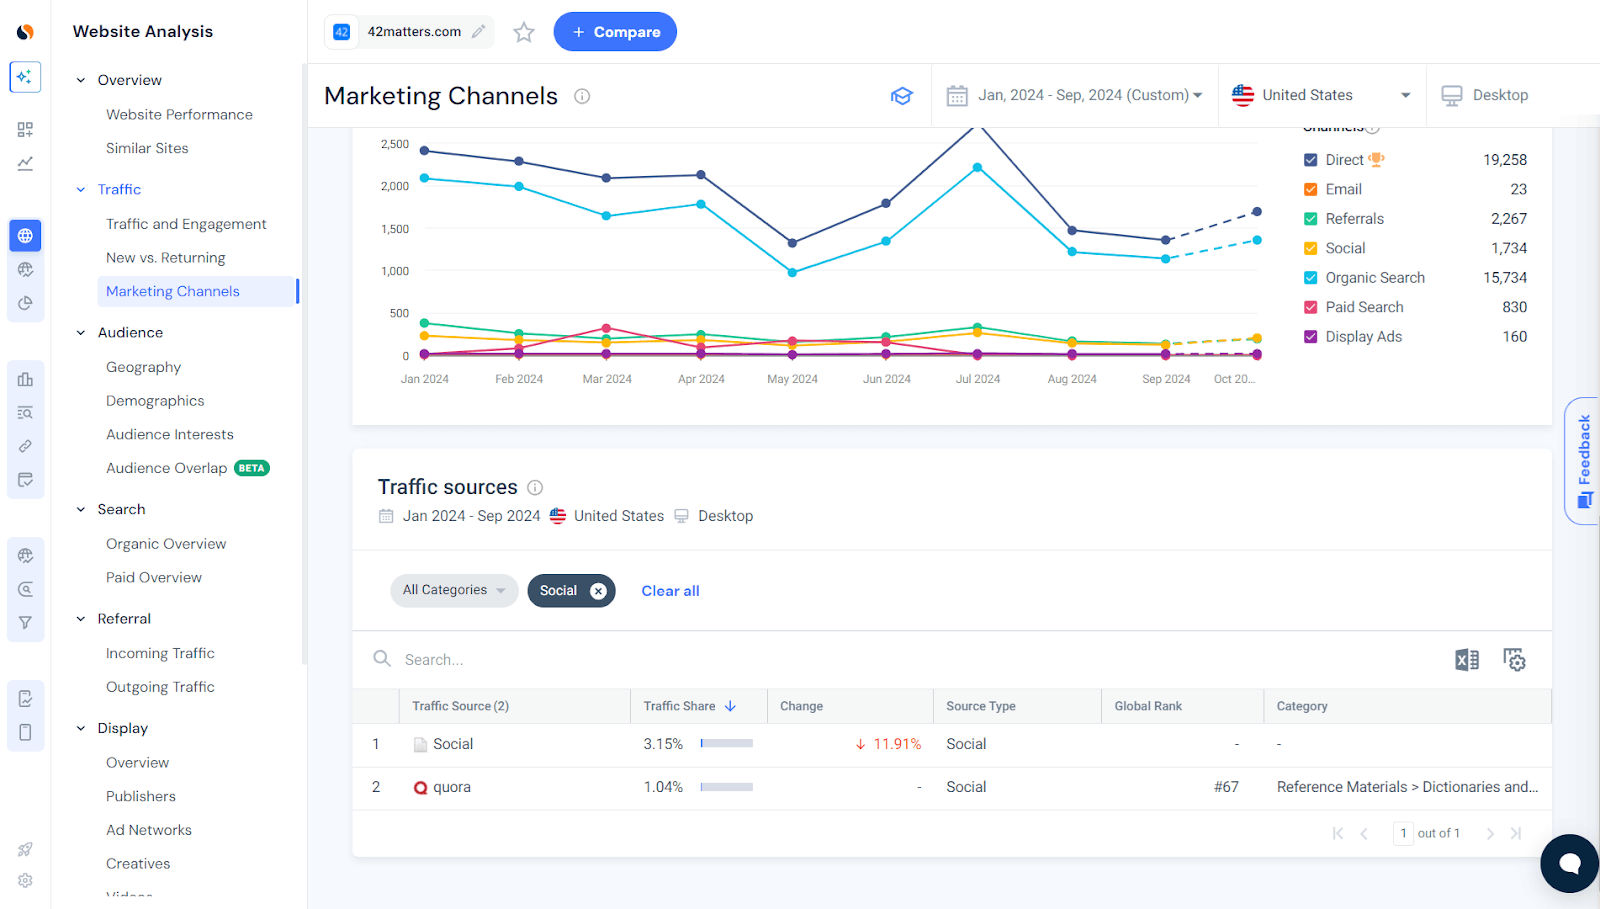Screen dimensions: 1600x909
Task: Click the graduation cap learning icon
Action: click(x=902, y=95)
